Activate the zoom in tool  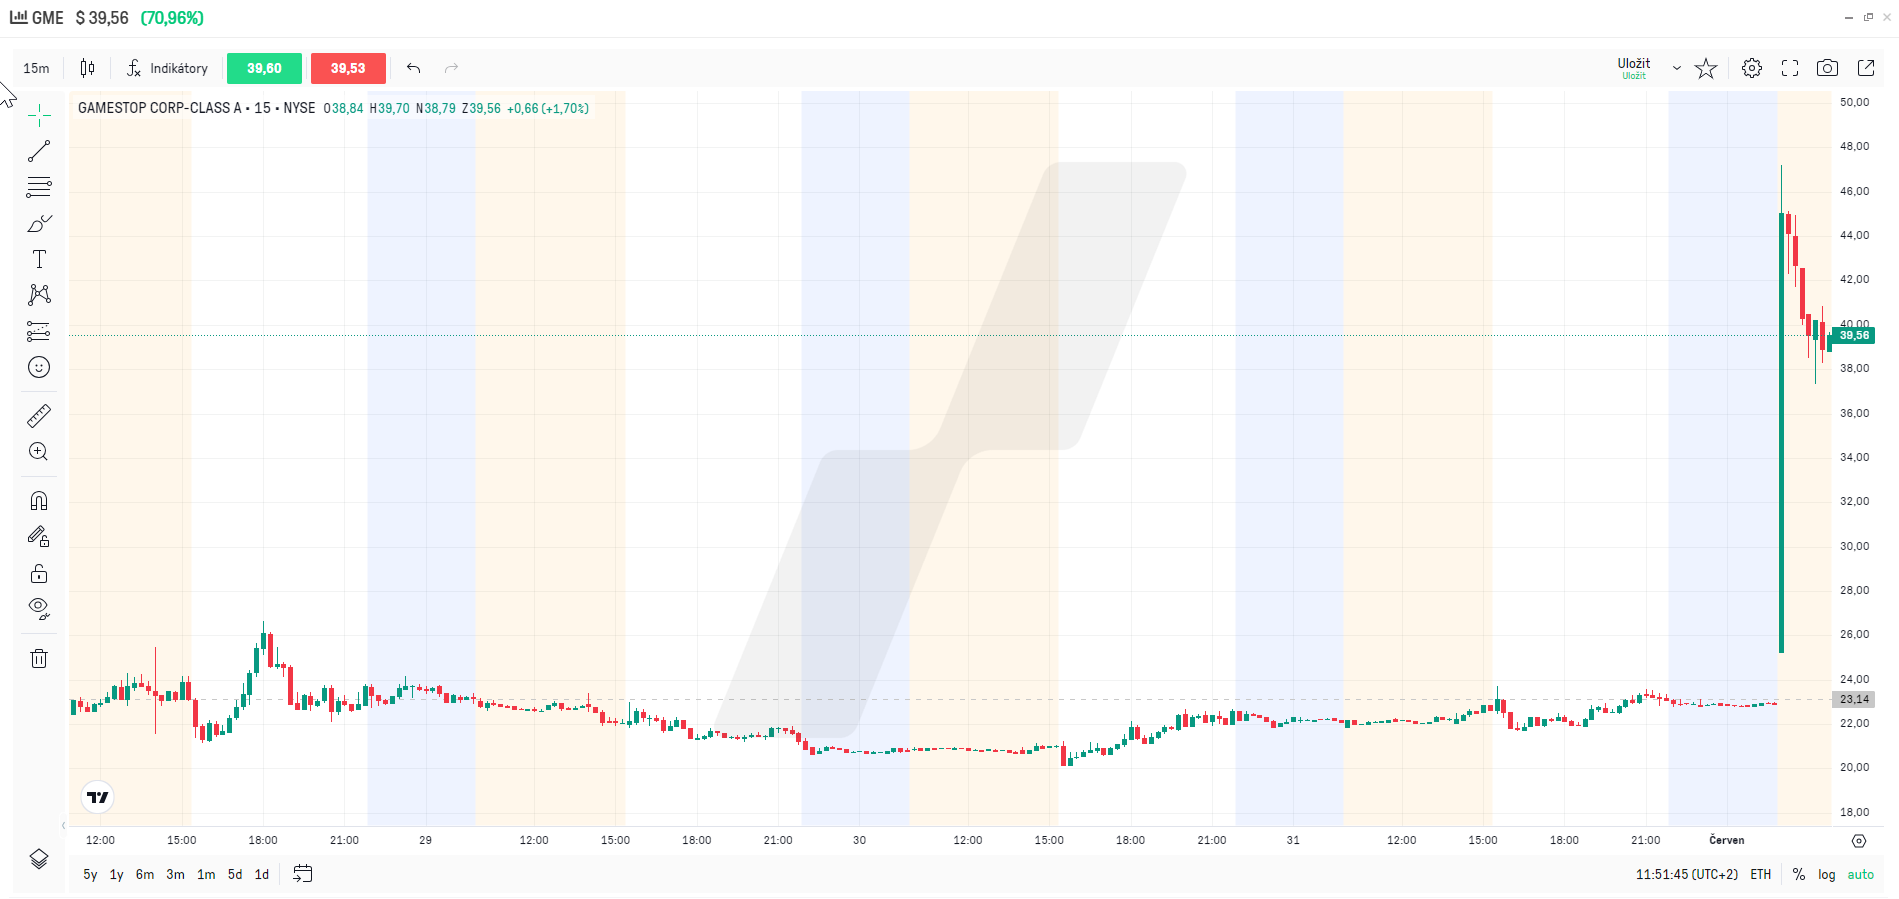coord(39,451)
